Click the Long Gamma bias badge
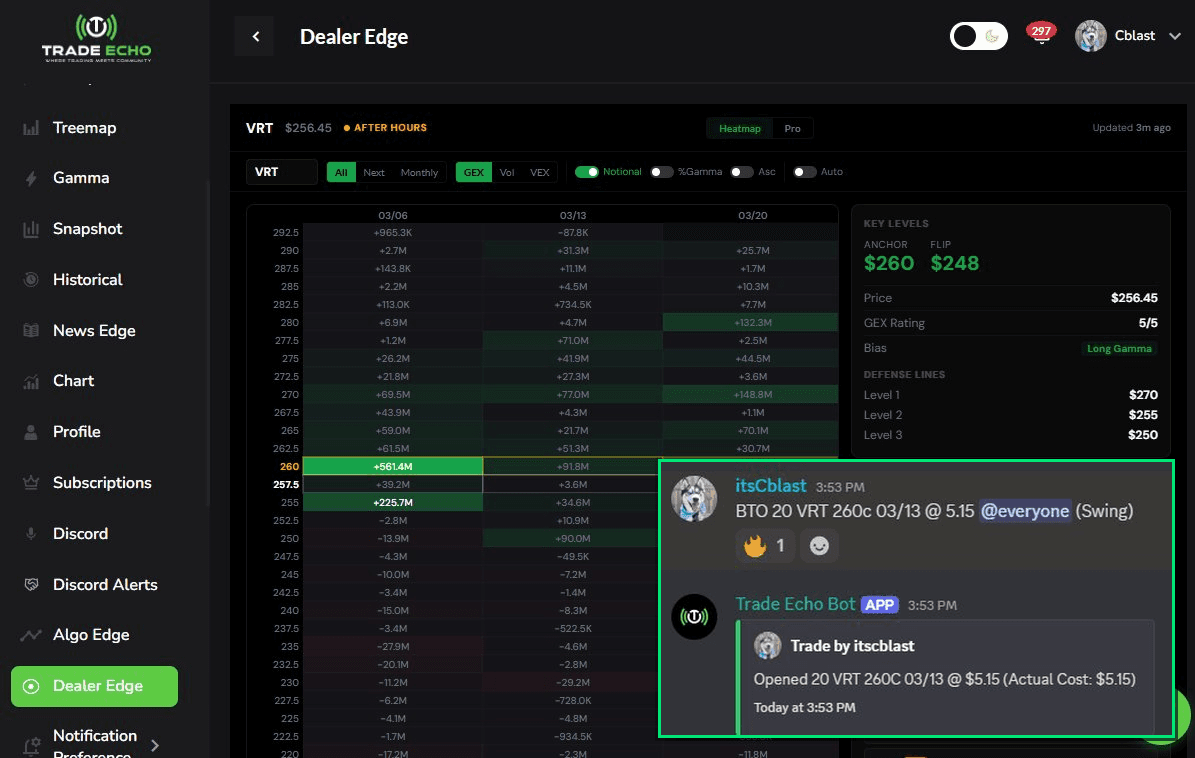This screenshot has width=1195, height=758. coord(1119,348)
